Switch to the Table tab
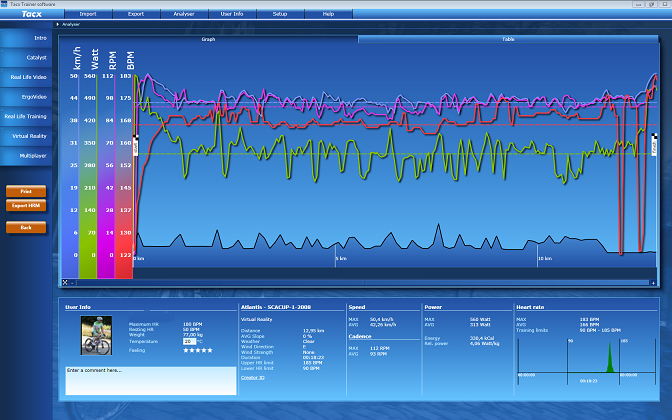672x420 pixels. pos(508,39)
